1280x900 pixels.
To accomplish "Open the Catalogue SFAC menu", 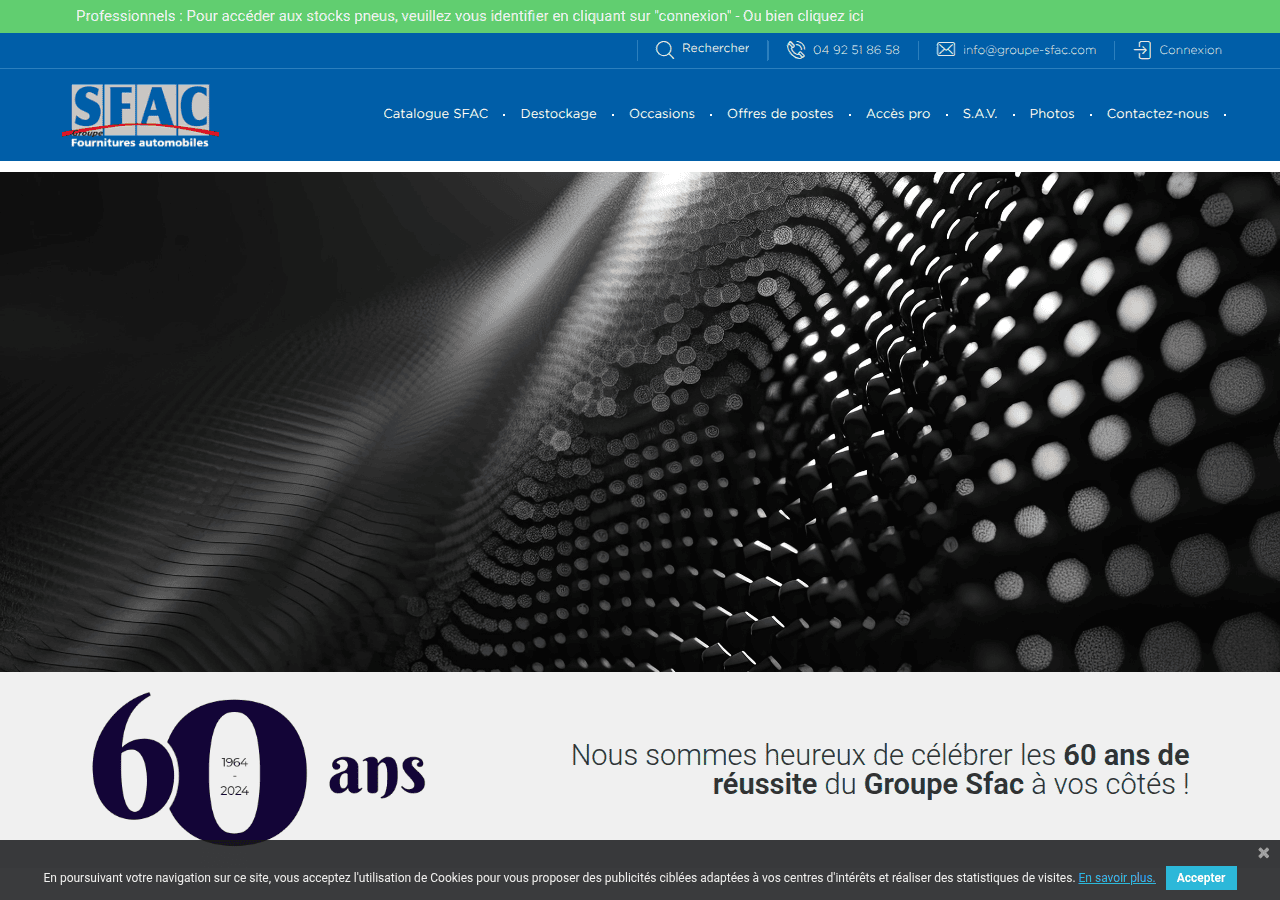I will coord(436,114).
